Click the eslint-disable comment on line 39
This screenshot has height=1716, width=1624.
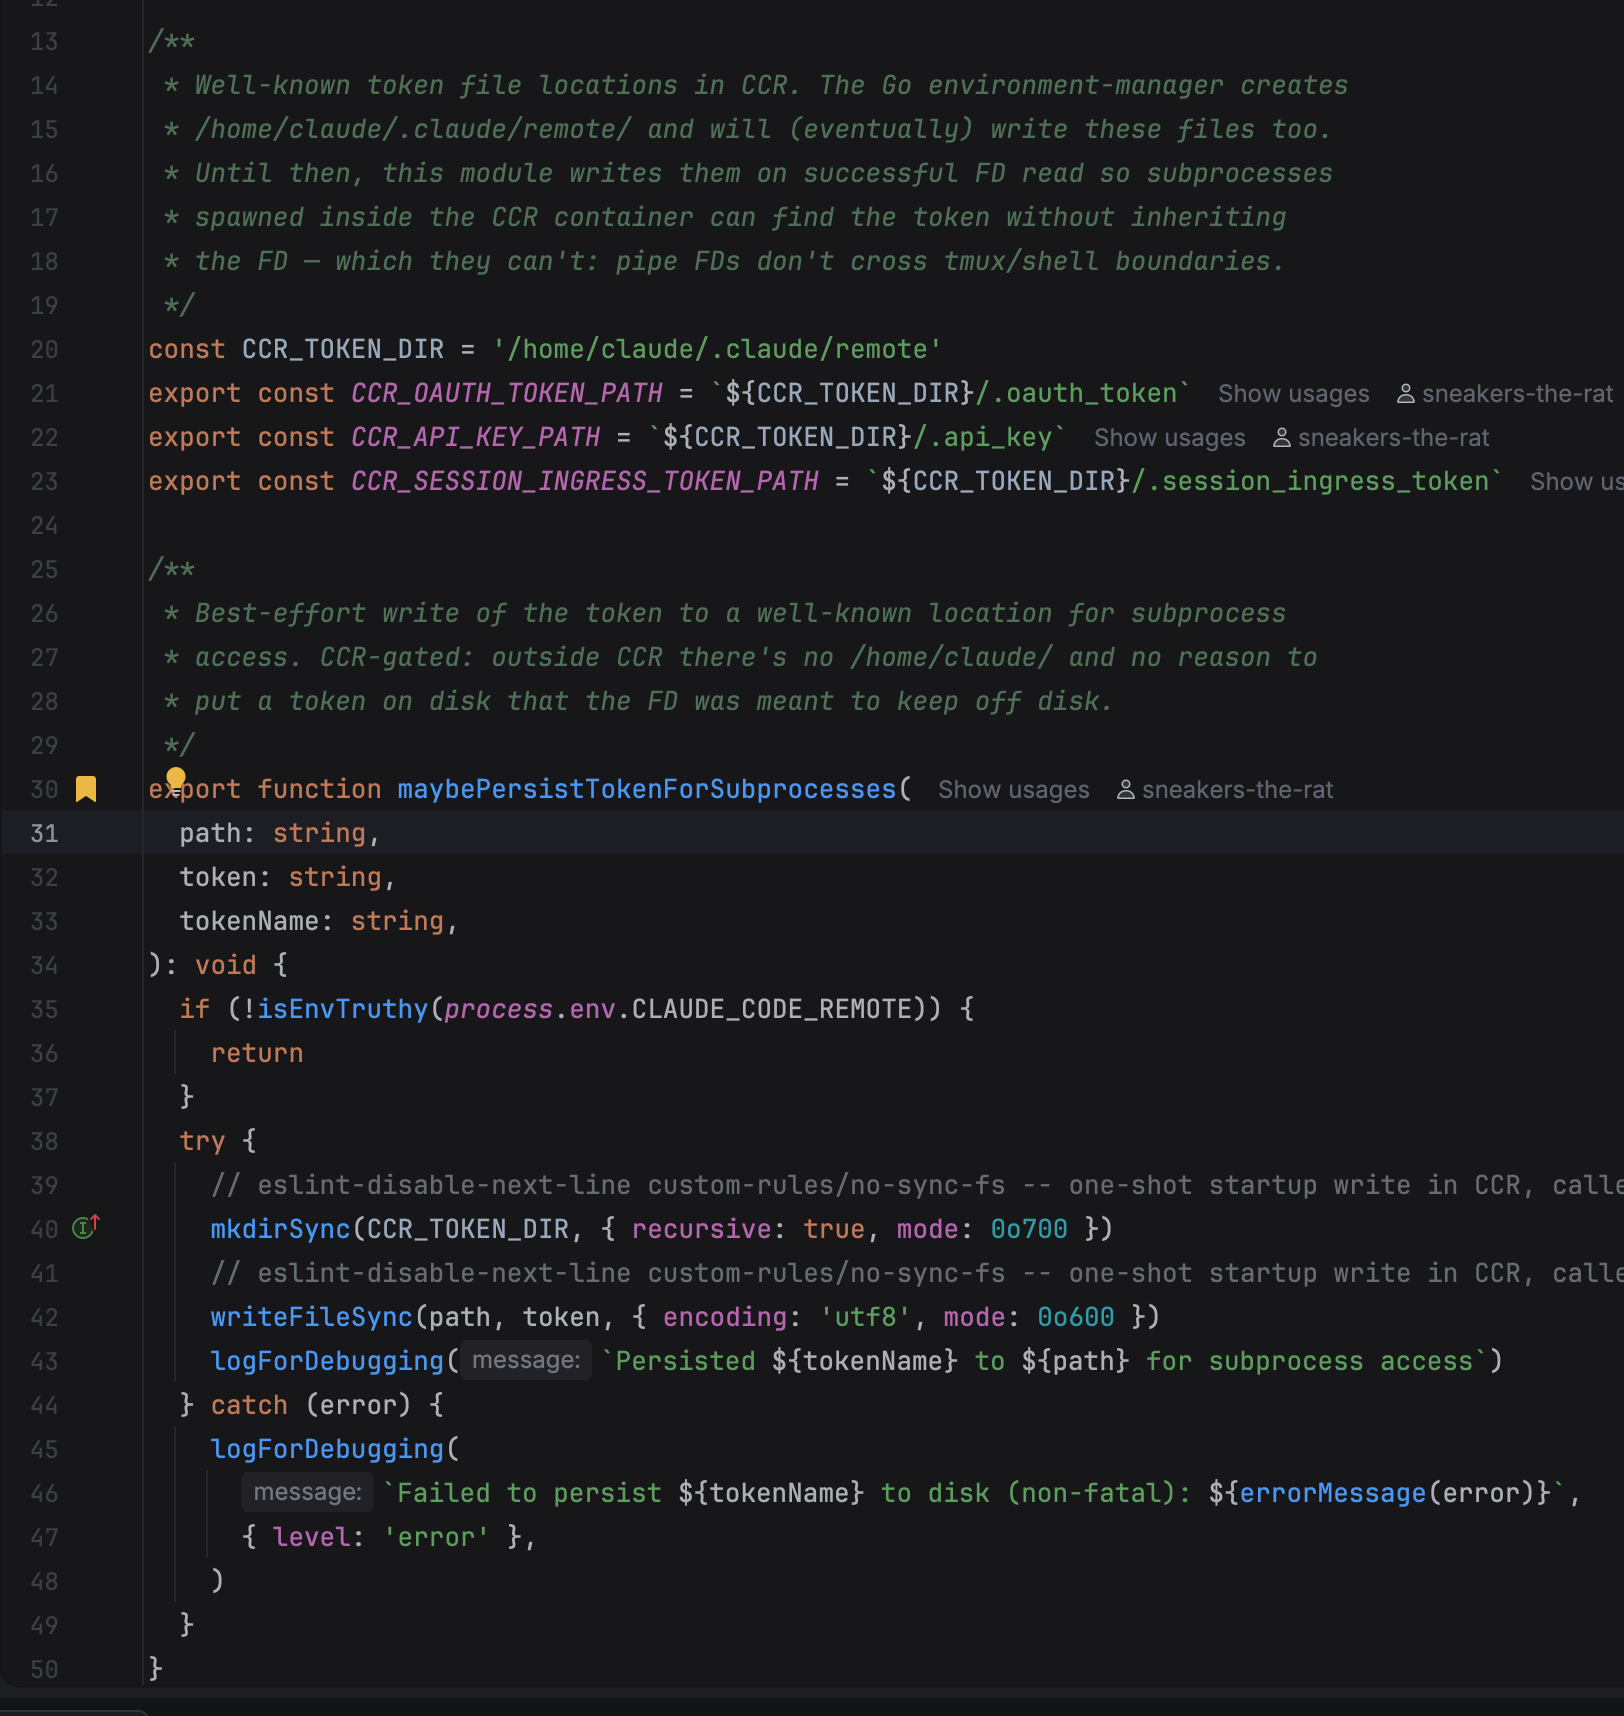click(917, 1185)
